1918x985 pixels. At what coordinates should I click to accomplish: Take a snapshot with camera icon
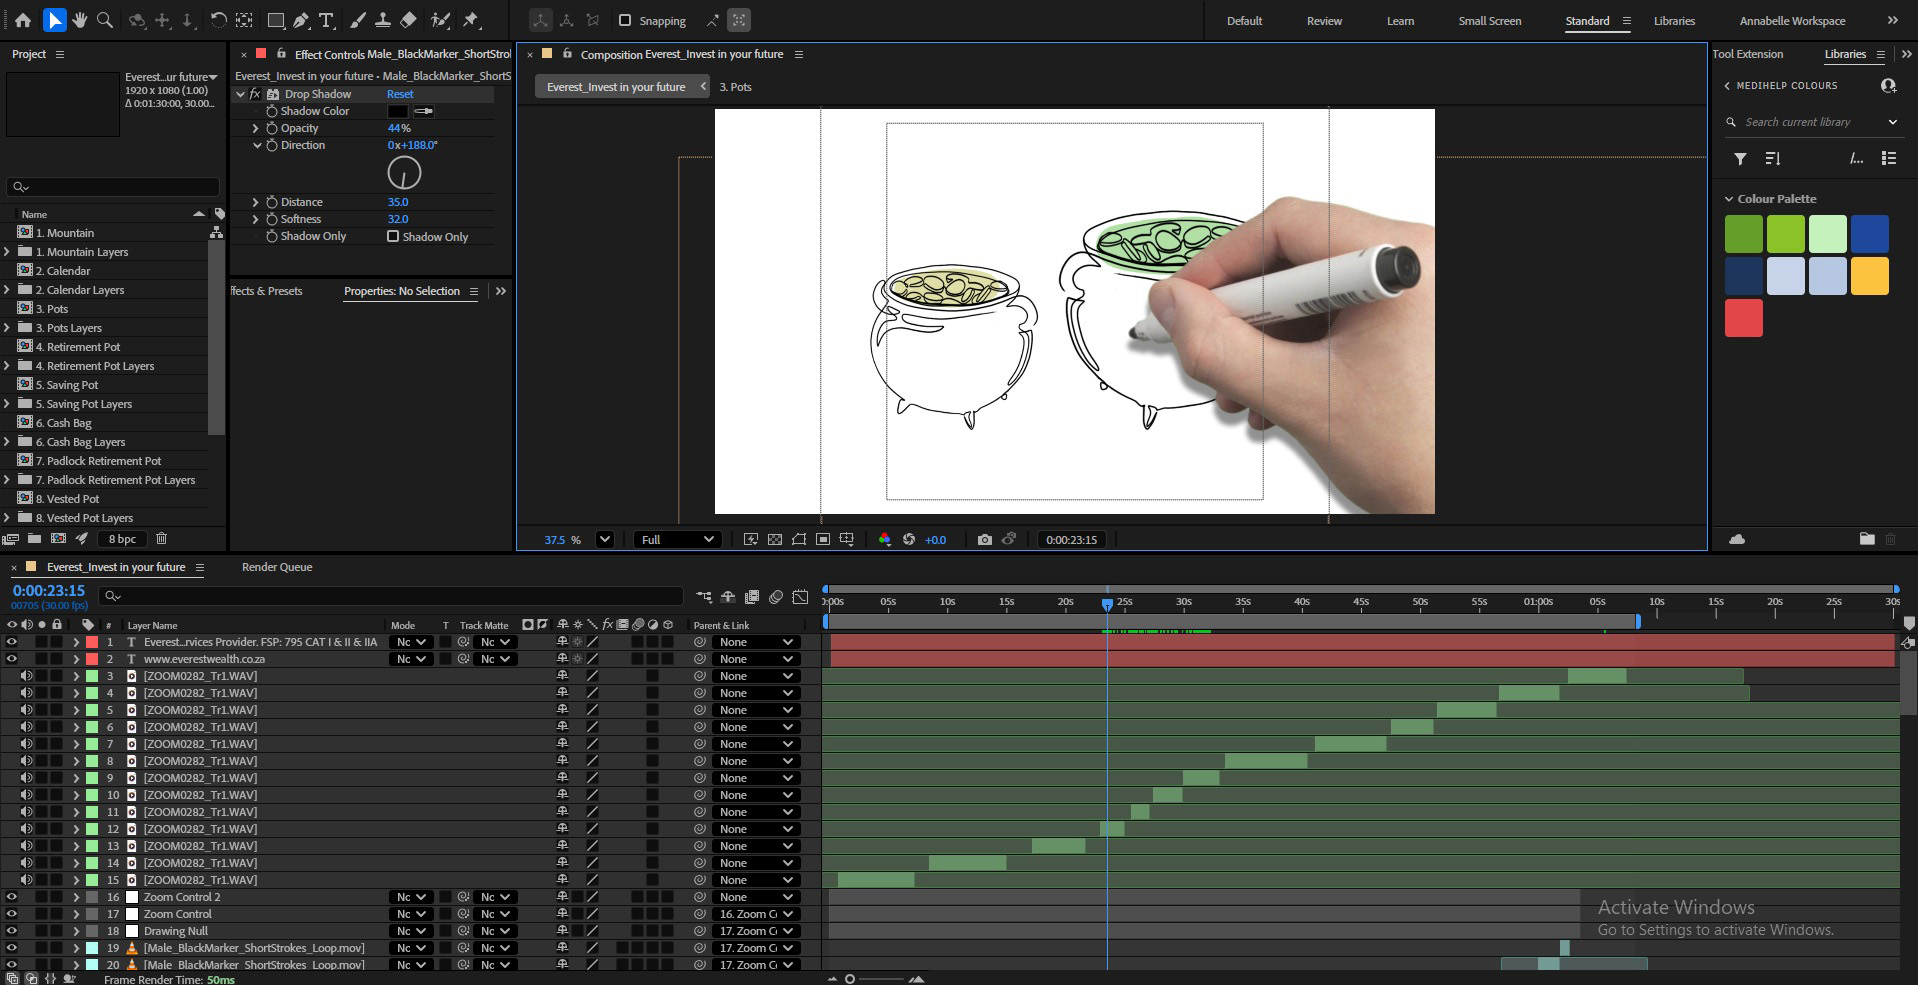[984, 539]
